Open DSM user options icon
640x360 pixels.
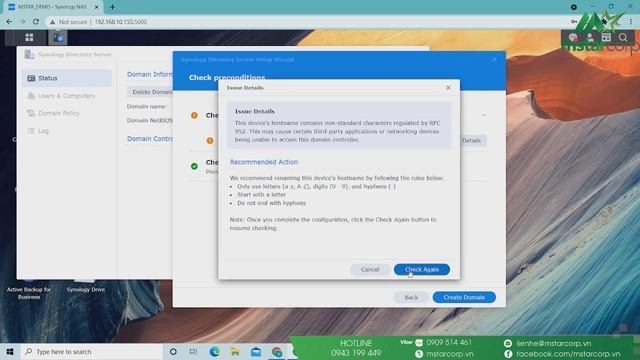click(x=590, y=38)
